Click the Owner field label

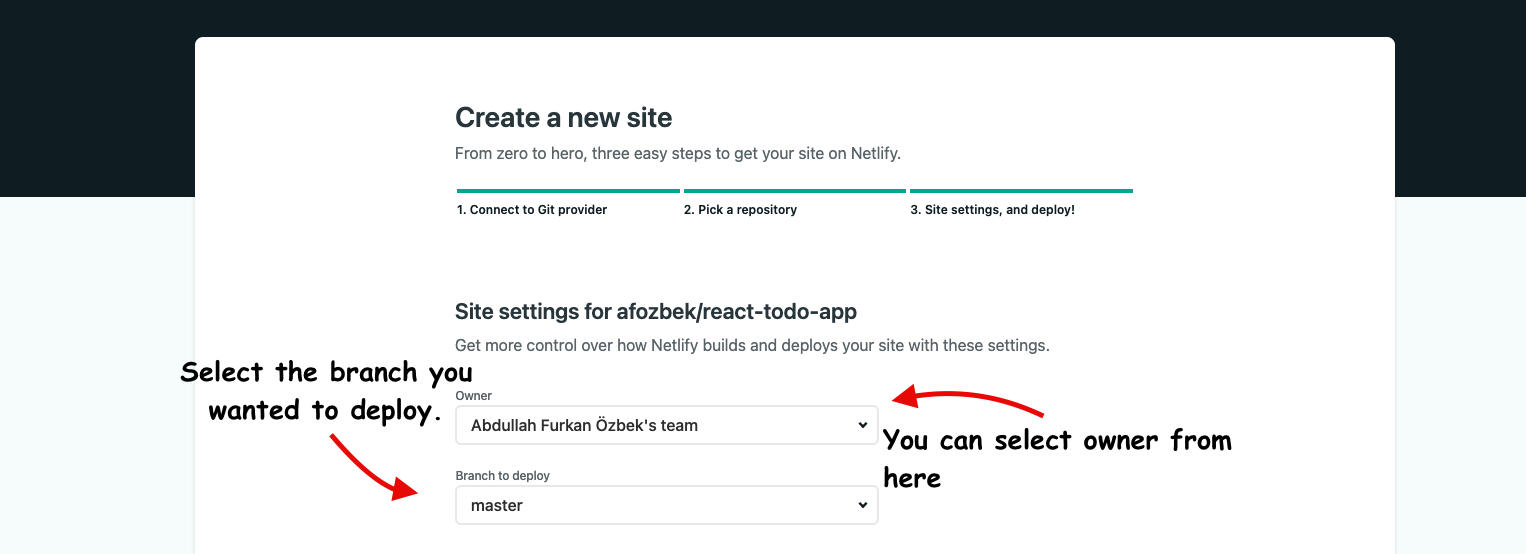coord(473,396)
